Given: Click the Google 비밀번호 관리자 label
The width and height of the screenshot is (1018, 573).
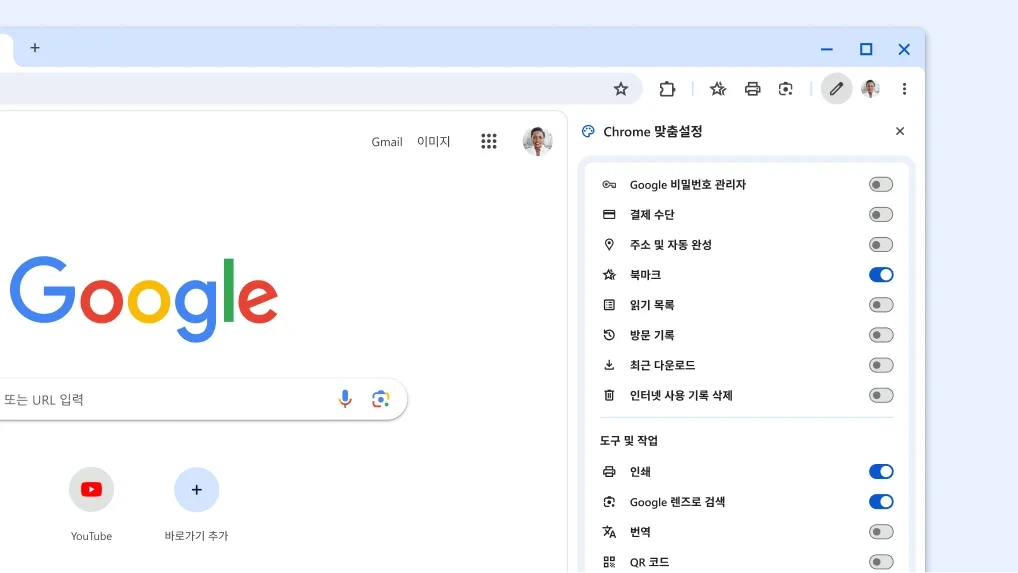Looking at the screenshot, I should tap(688, 184).
